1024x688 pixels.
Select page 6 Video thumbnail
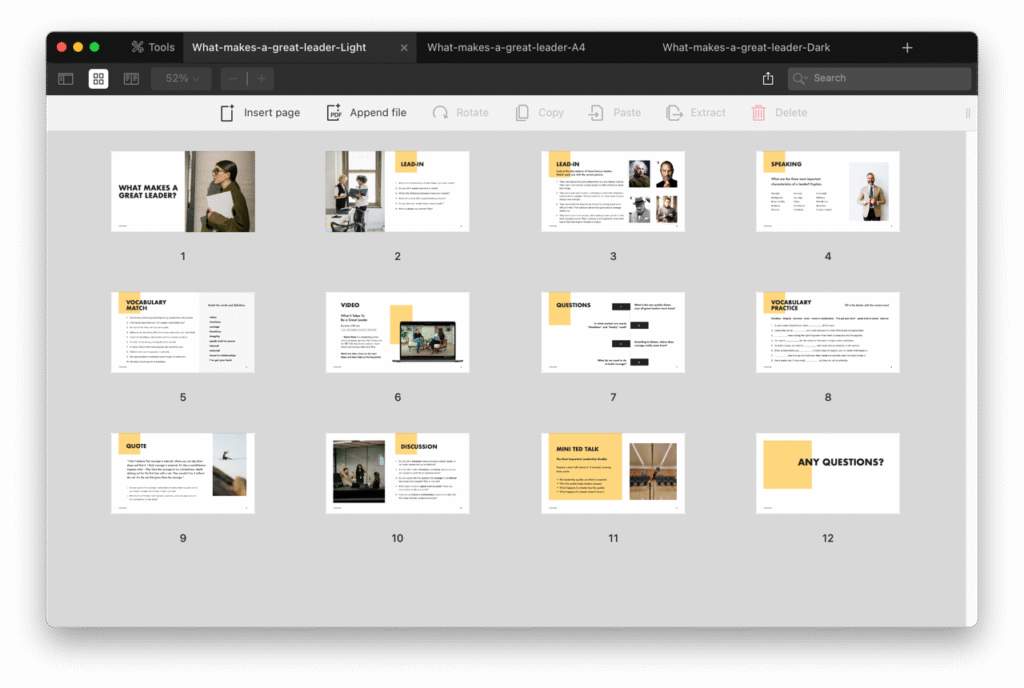(x=397, y=333)
